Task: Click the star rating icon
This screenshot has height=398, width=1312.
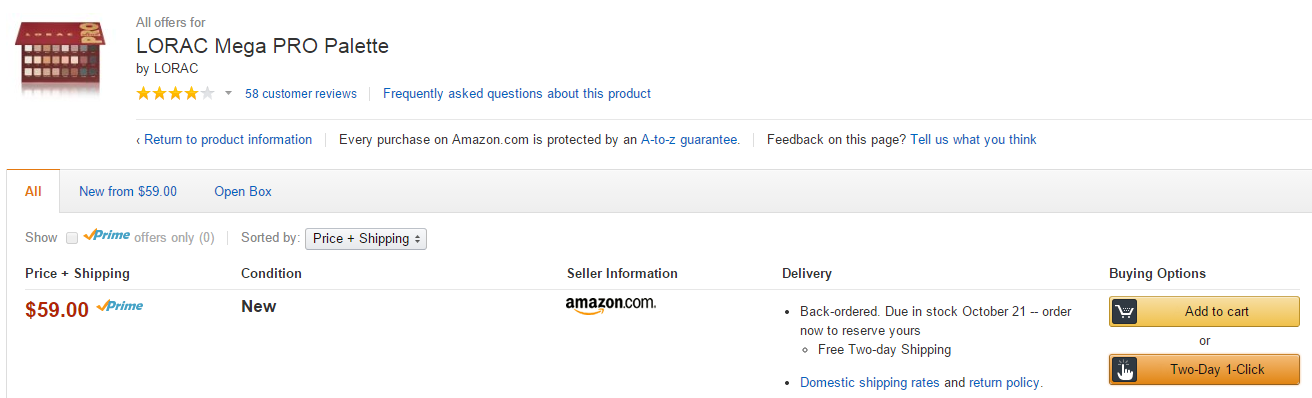Action: [x=175, y=94]
